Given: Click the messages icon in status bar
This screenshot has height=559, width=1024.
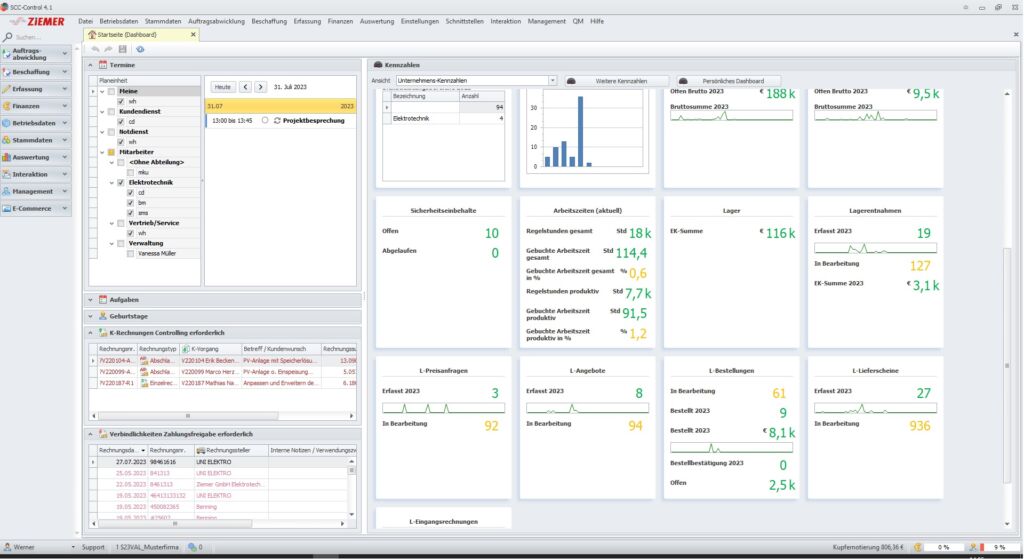Looking at the screenshot, I should pos(192,547).
